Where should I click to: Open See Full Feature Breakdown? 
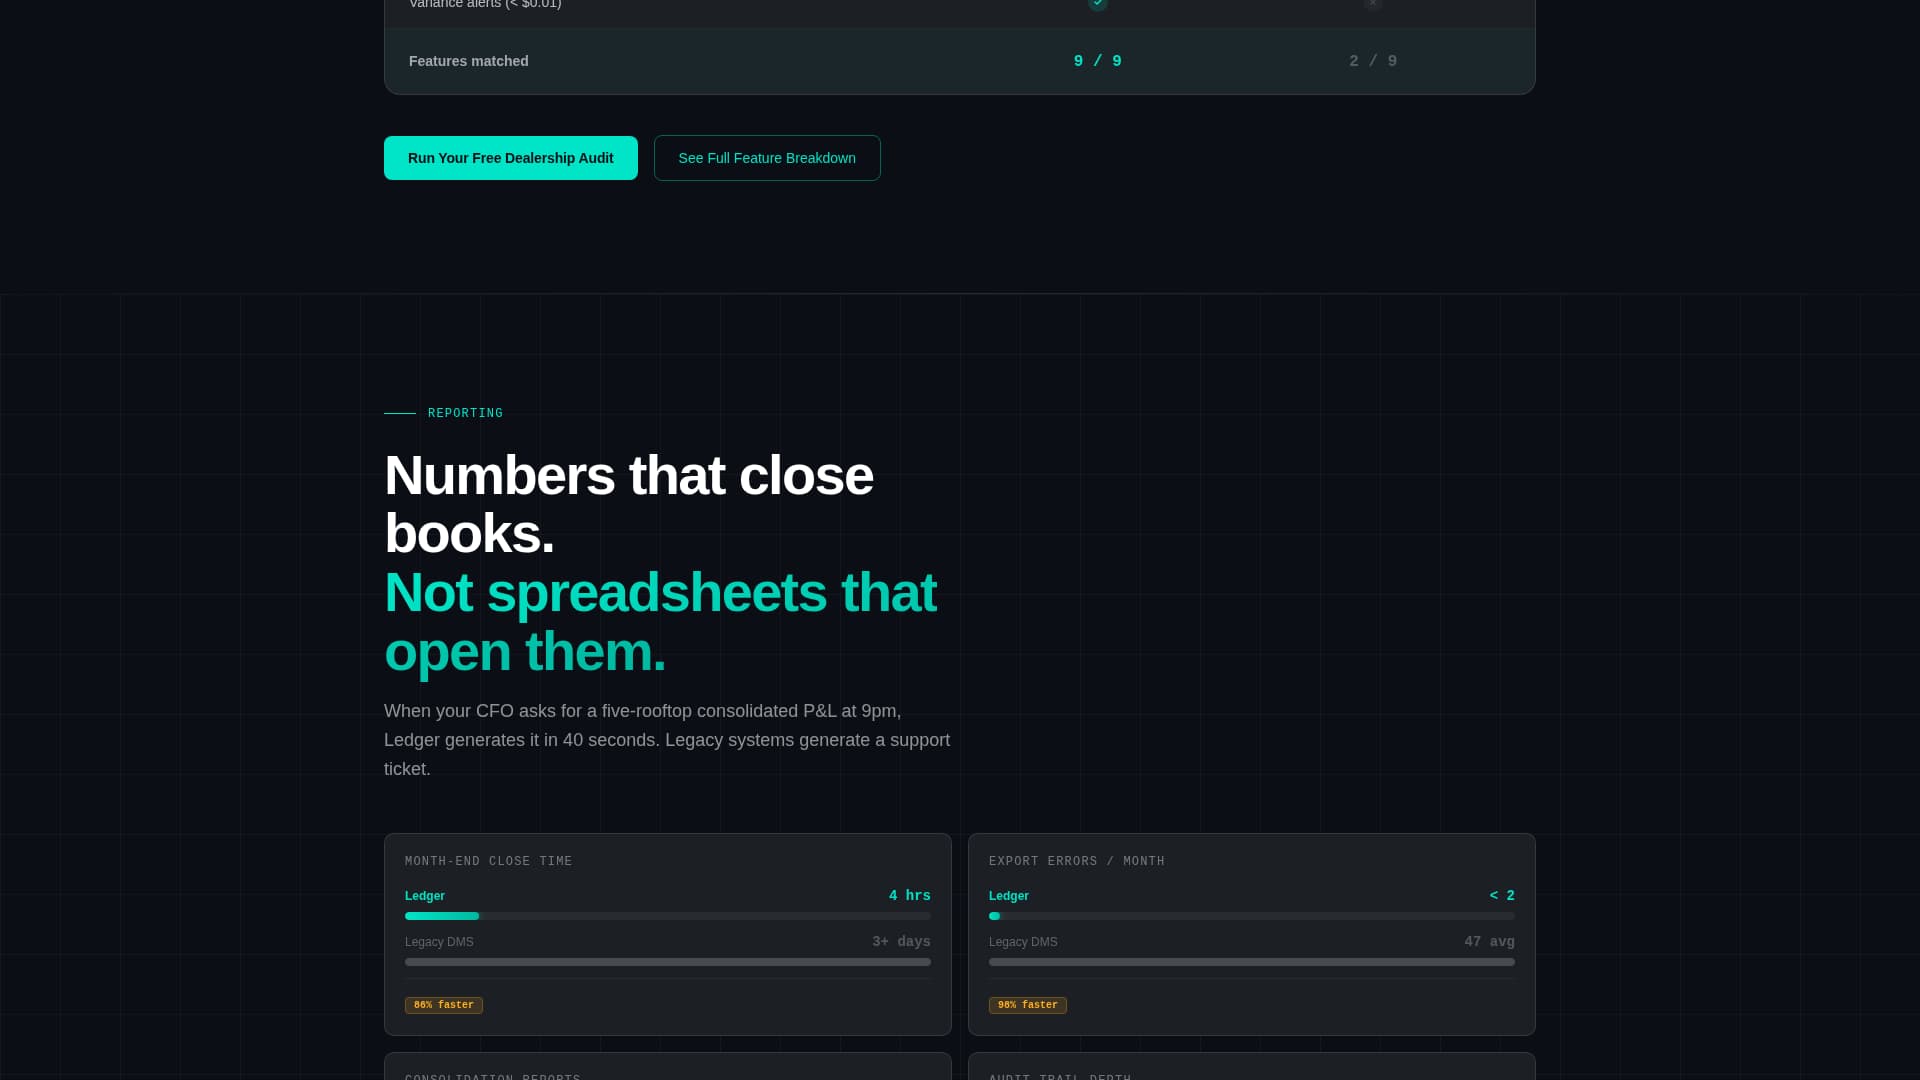[767, 158]
